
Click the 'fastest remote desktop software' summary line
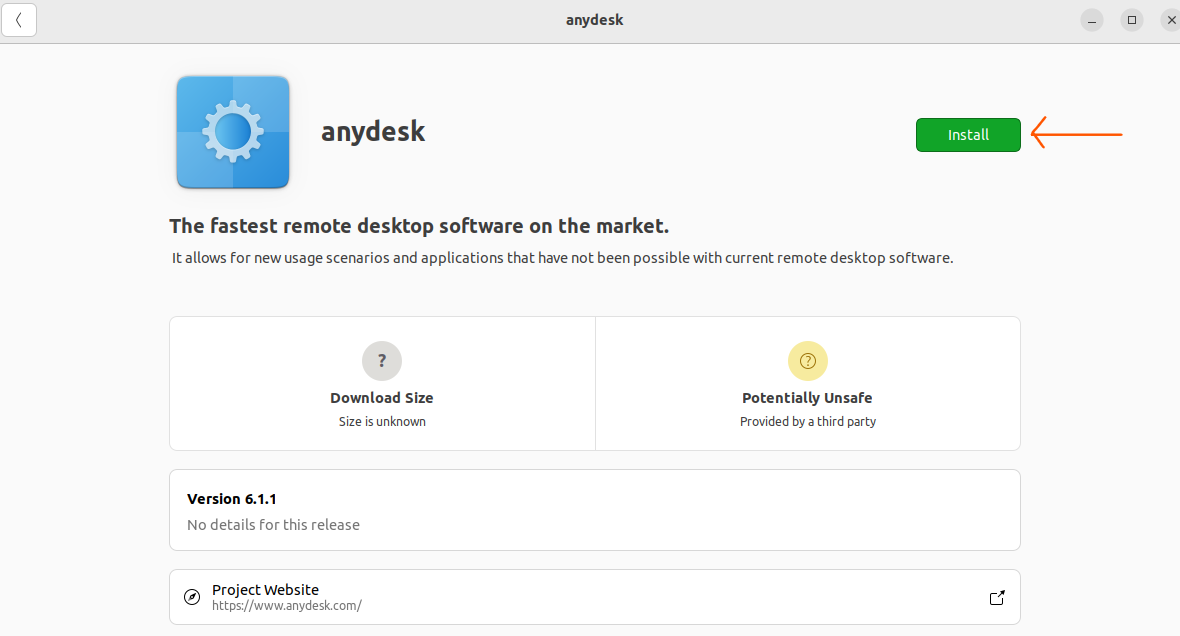tap(419, 226)
